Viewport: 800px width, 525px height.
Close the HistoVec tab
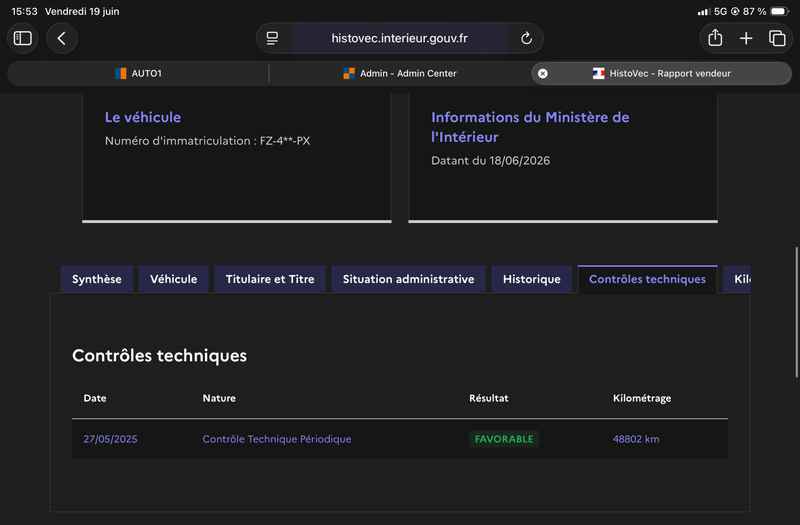click(543, 73)
